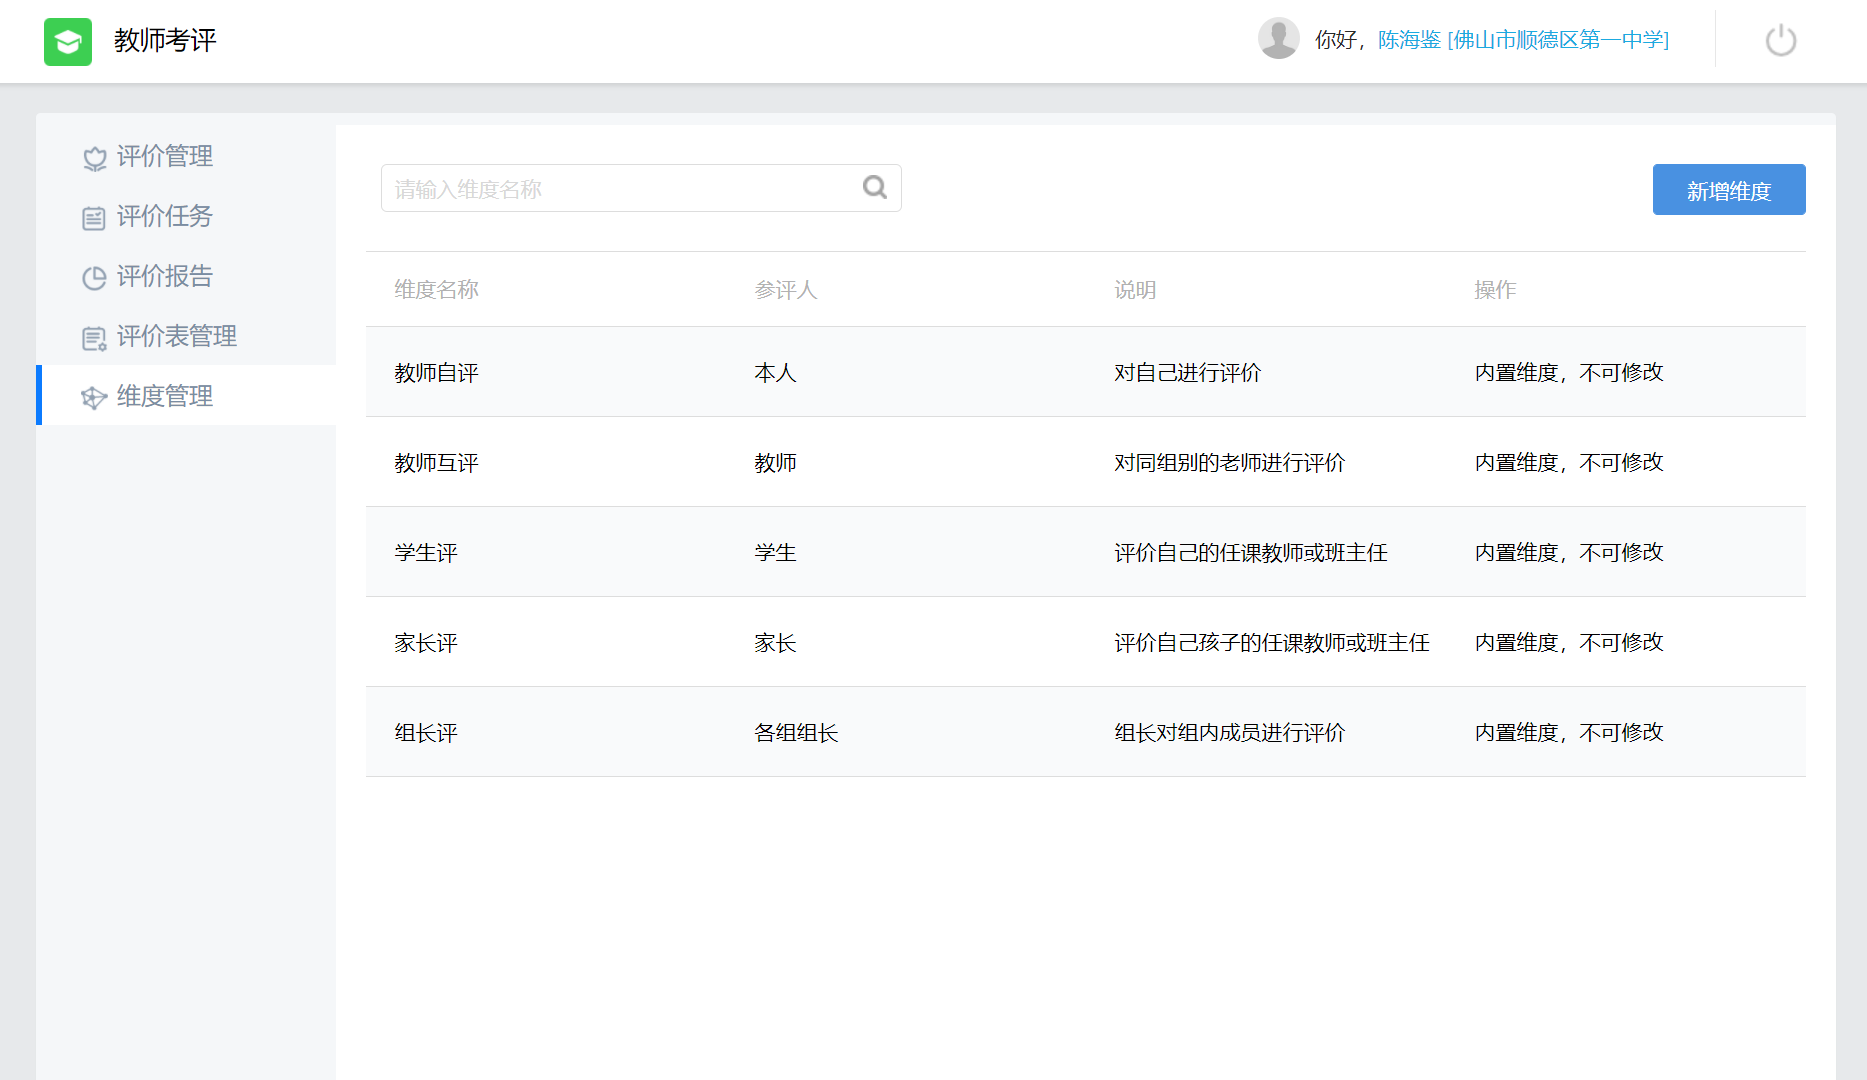Click the 维度名称 column header
The height and width of the screenshot is (1080, 1867).
[436, 290]
